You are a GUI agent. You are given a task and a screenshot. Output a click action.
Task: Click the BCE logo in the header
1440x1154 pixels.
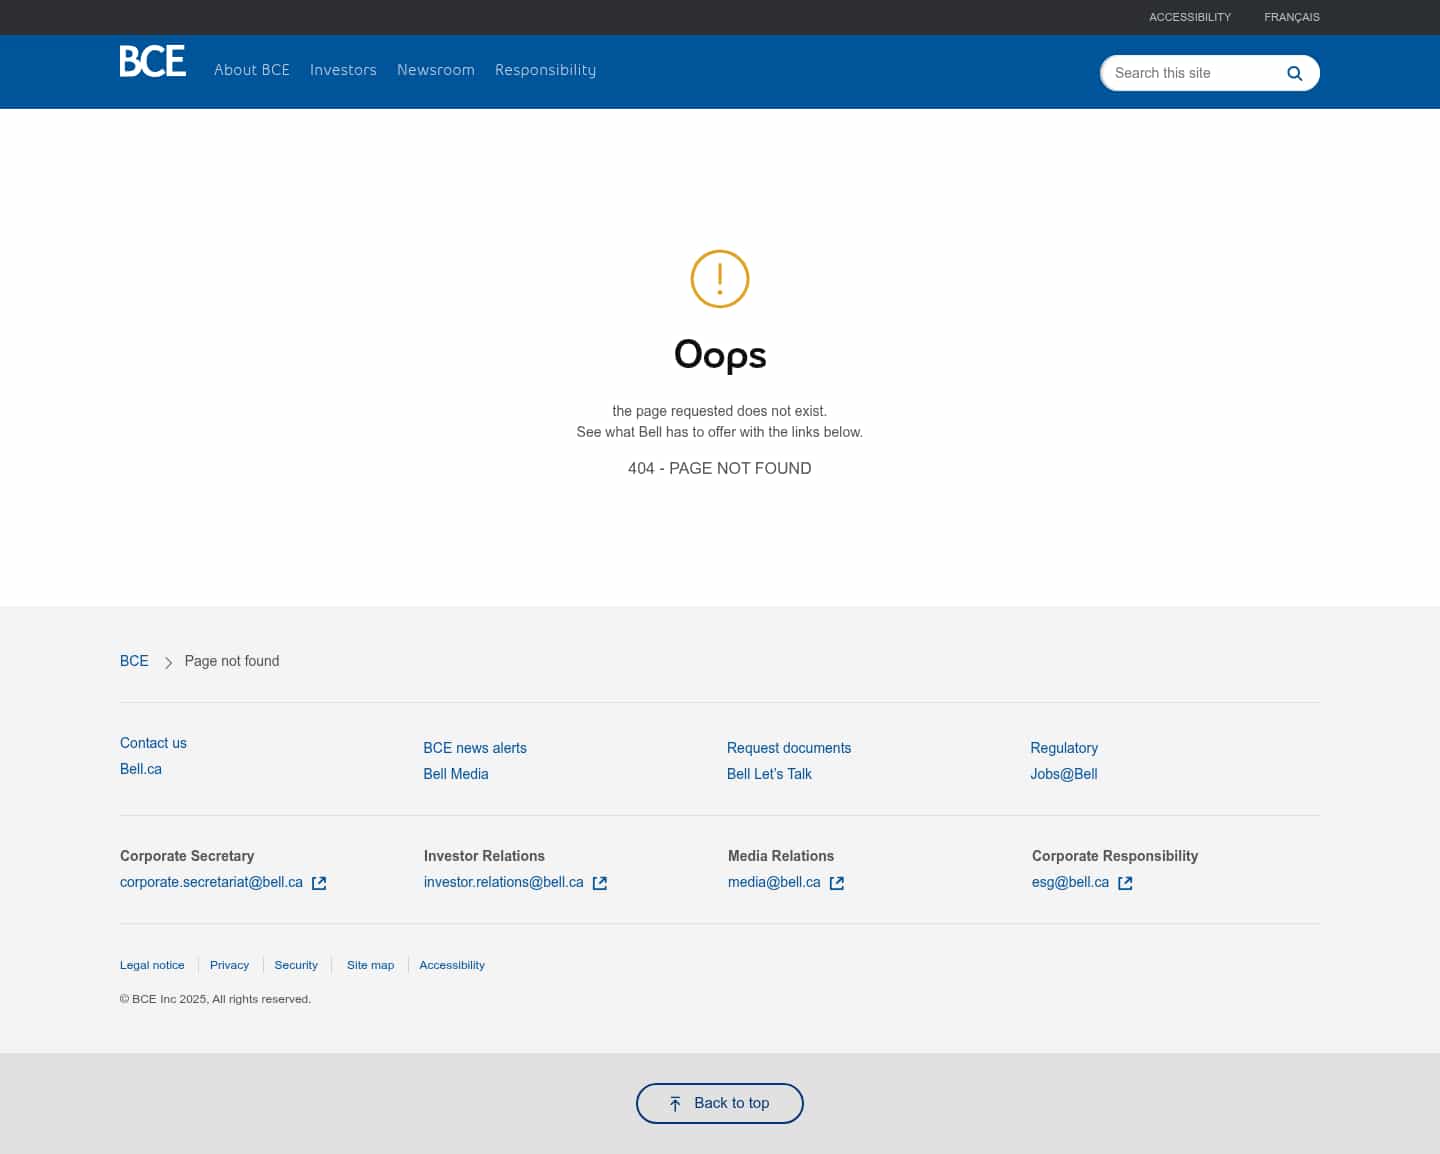point(152,61)
